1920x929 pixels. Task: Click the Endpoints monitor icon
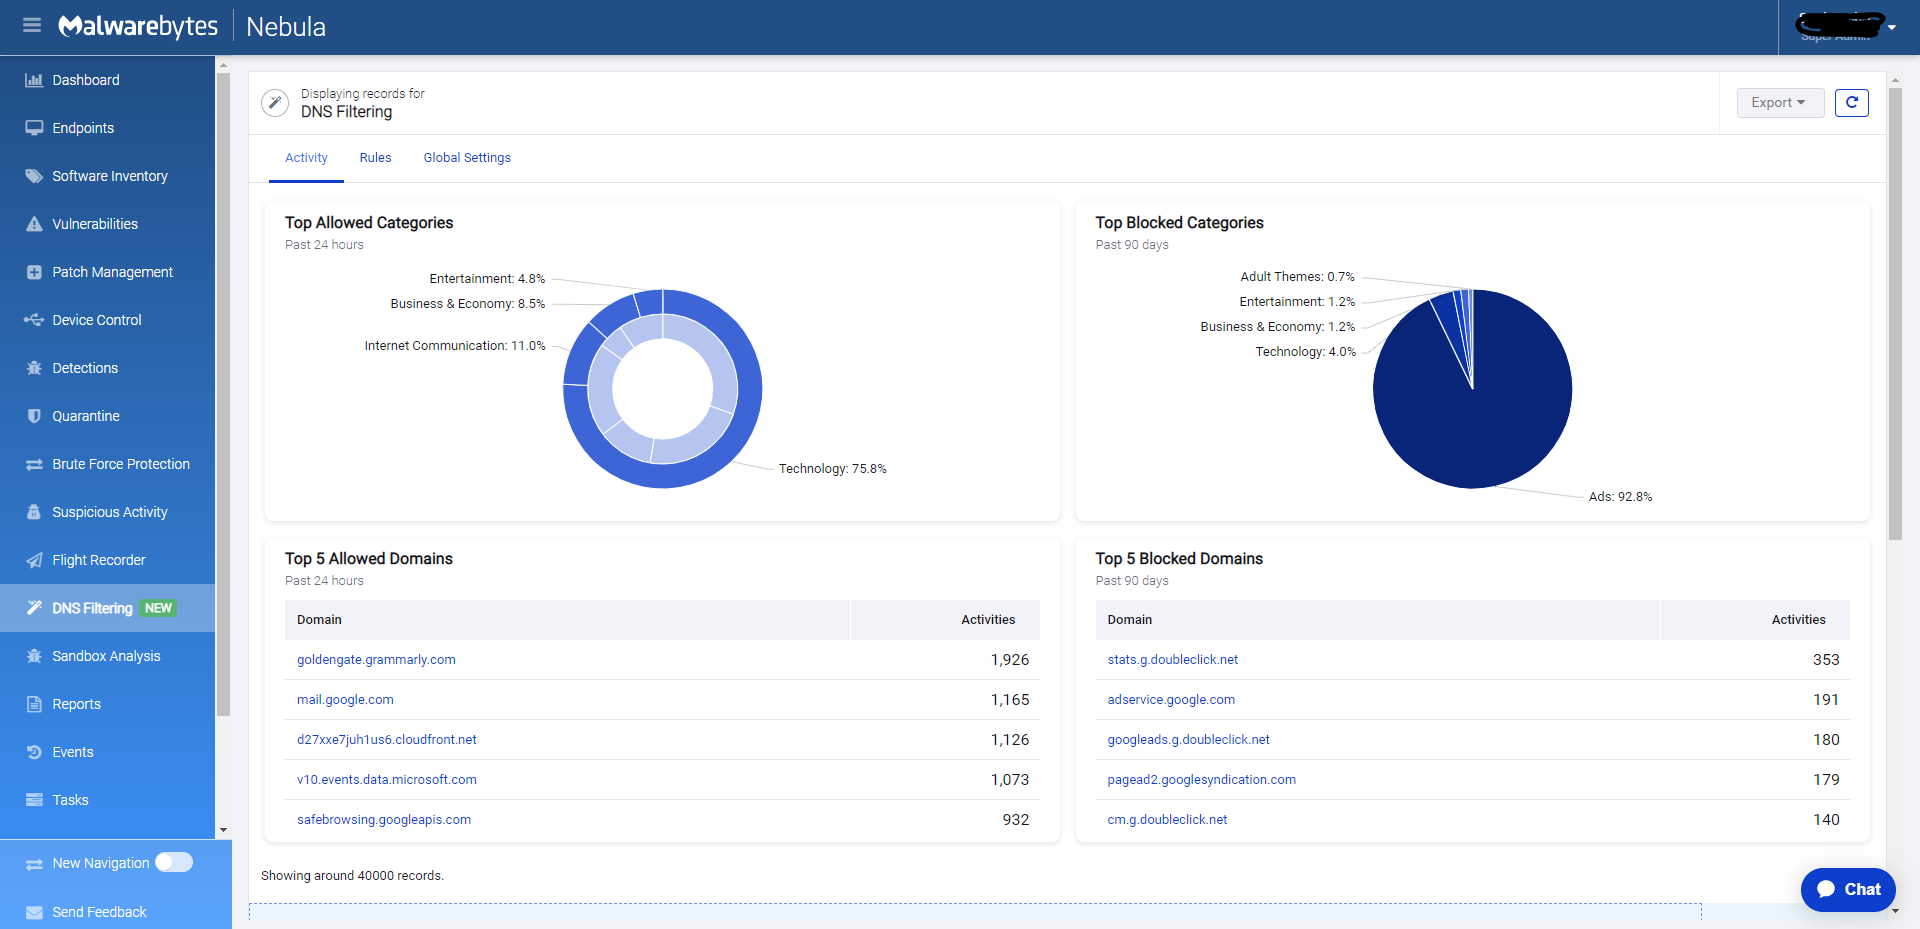[x=34, y=128]
